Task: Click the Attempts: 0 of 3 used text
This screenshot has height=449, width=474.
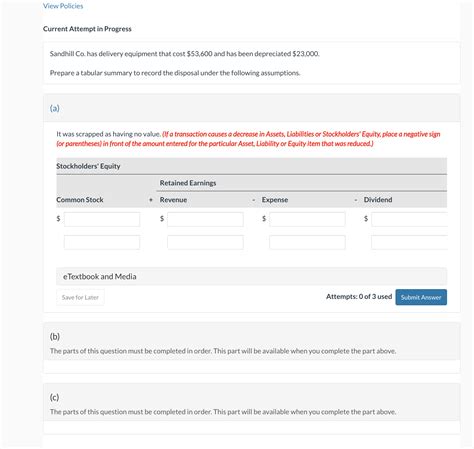Action: (359, 296)
